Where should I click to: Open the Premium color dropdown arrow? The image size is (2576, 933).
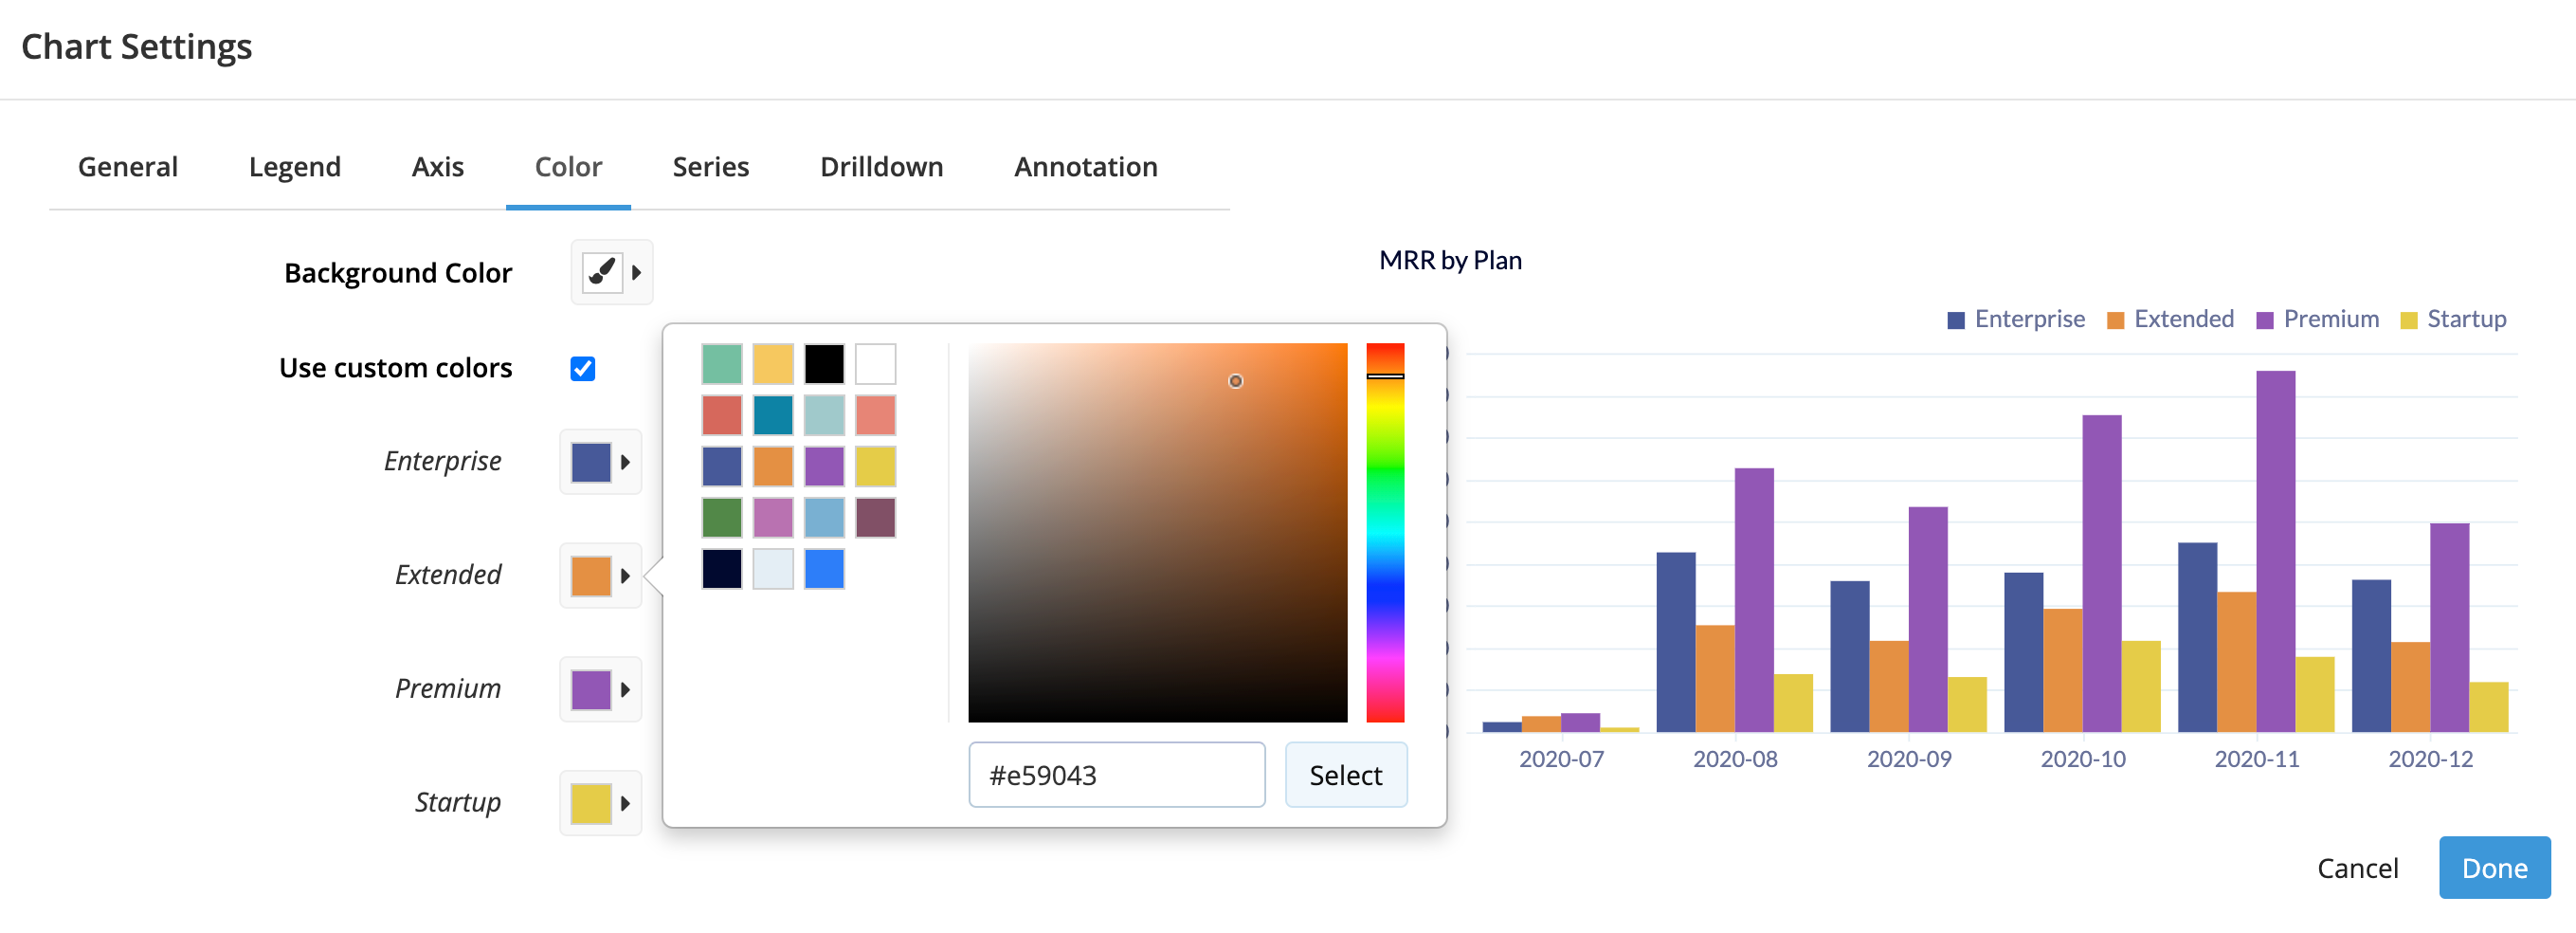[x=625, y=690]
